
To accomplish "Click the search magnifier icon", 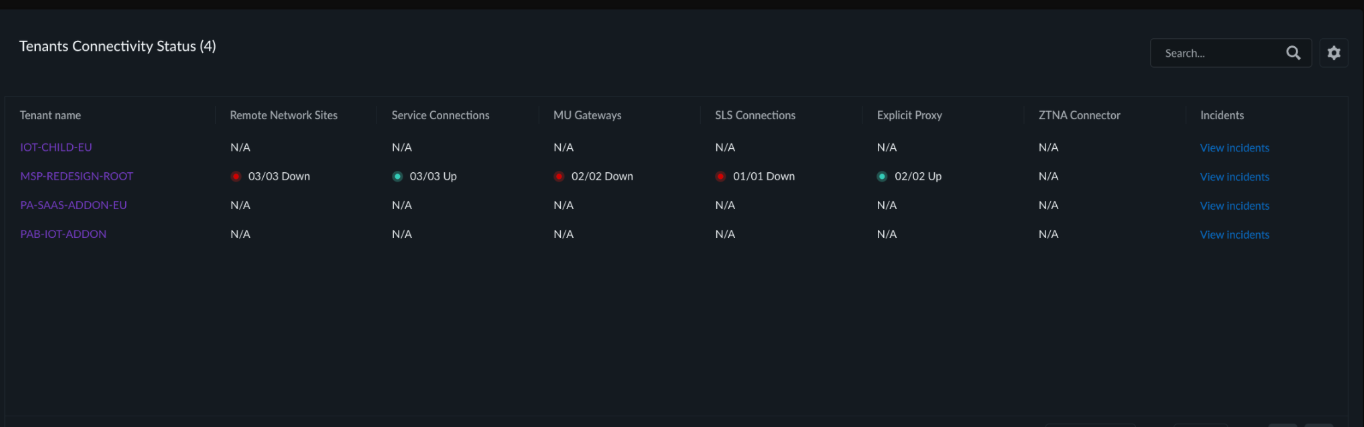I will (x=1293, y=53).
